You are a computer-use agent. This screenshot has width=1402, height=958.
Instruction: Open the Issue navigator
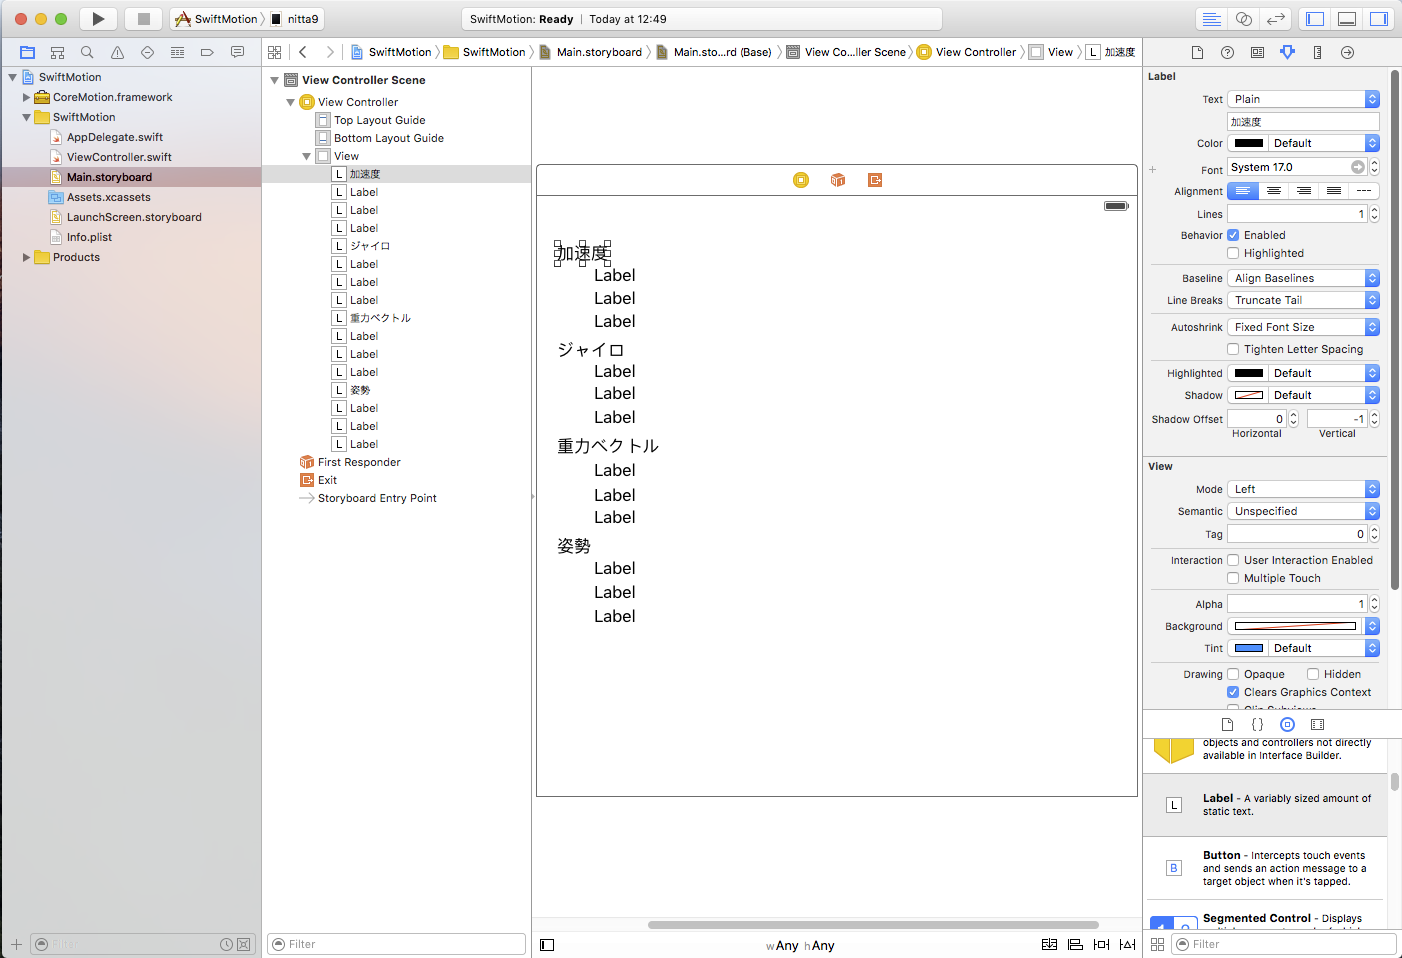(117, 52)
